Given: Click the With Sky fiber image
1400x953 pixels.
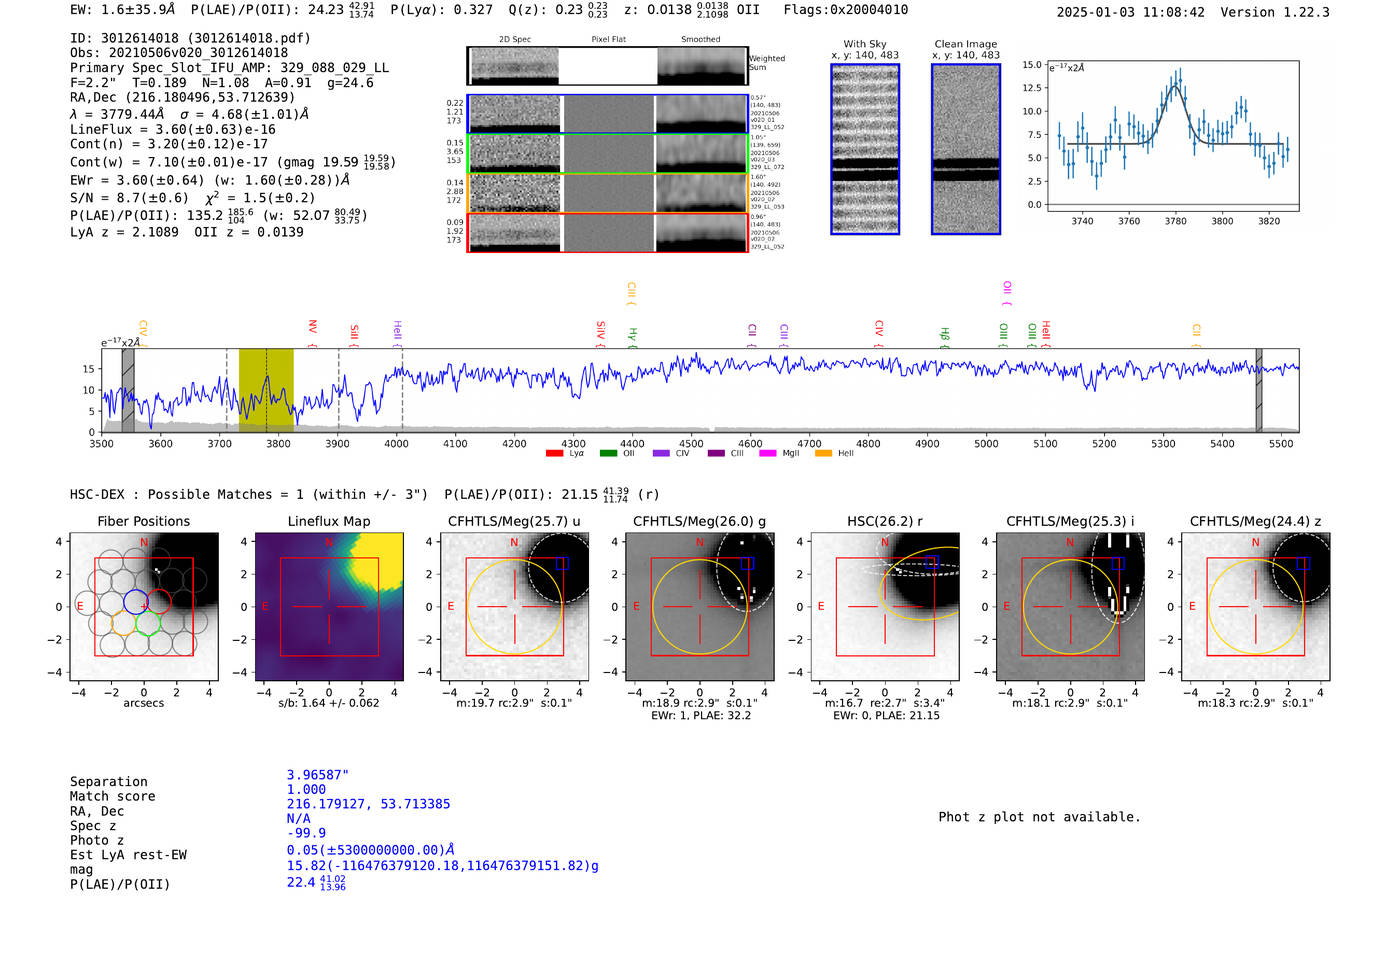Looking at the screenshot, I should tap(865, 149).
